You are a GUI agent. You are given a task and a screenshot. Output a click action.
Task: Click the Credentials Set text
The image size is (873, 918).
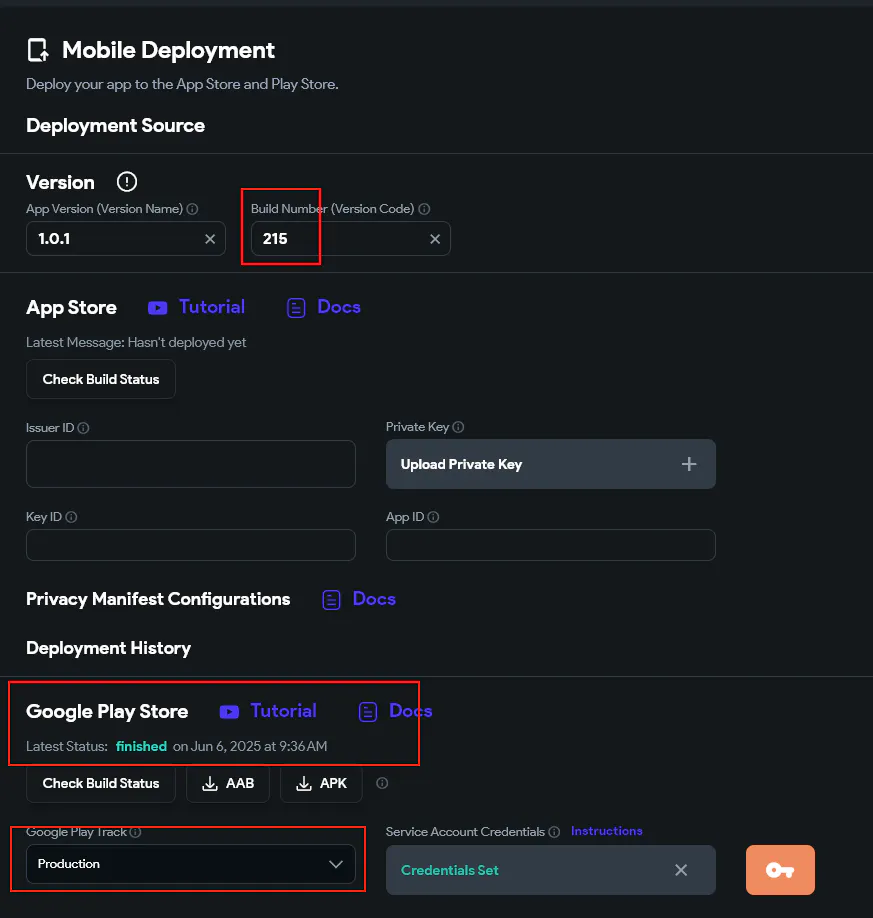(450, 871)
